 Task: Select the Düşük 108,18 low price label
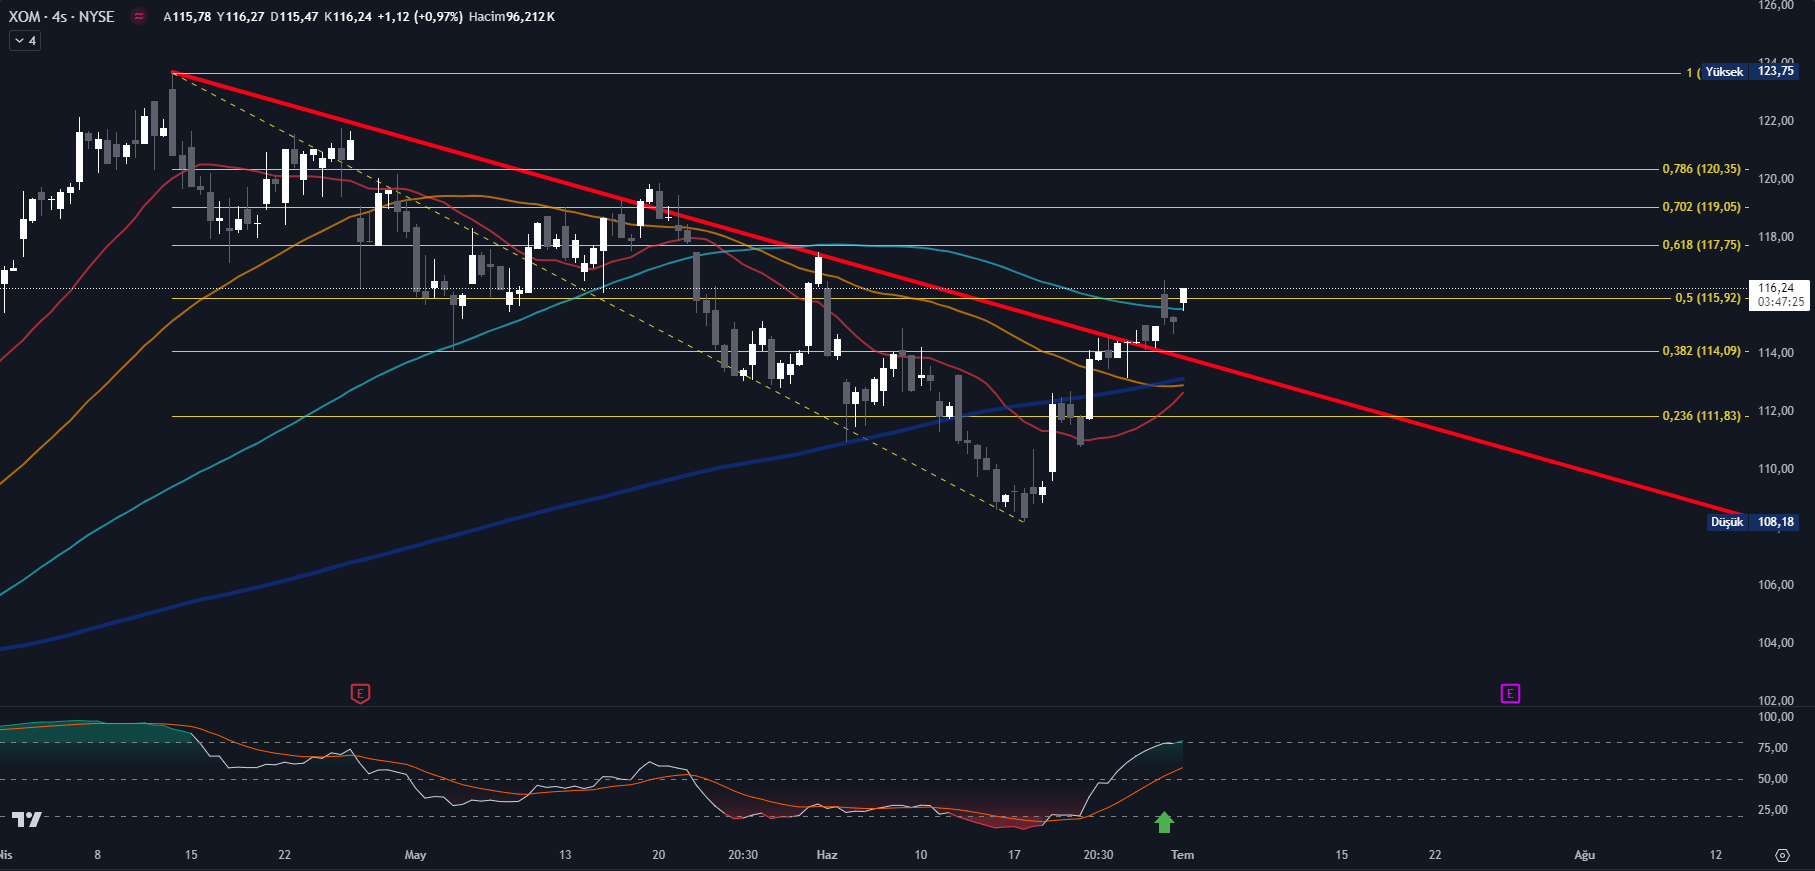point(1754,522)
